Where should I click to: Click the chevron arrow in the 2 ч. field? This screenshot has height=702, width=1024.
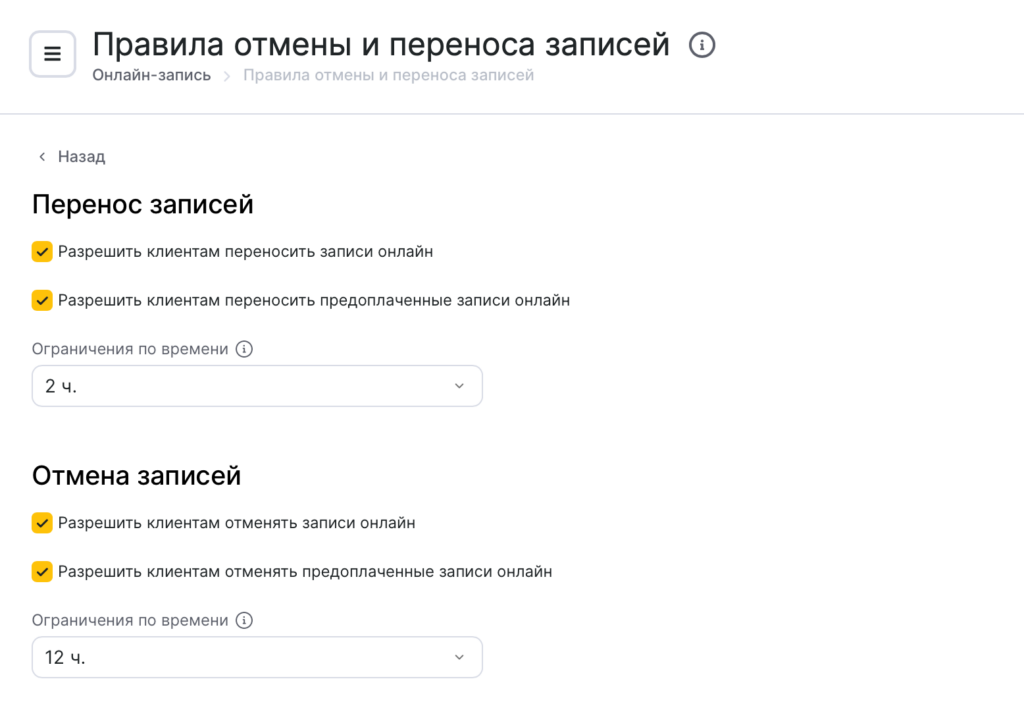pyautogui.click(x=459, y=386)
